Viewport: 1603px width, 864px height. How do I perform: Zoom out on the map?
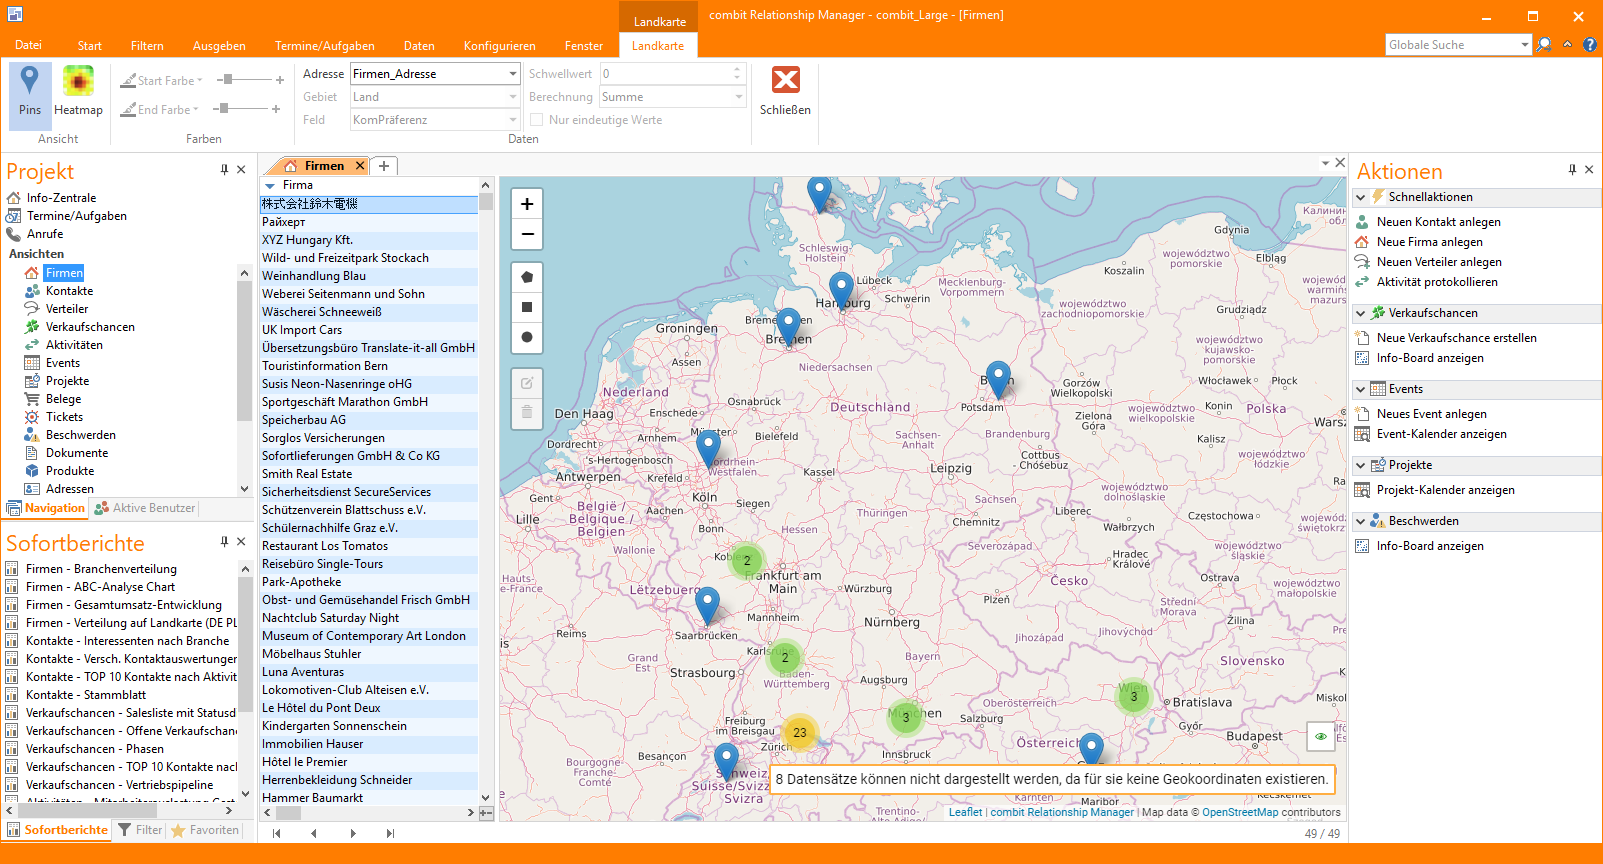[527, 234]
